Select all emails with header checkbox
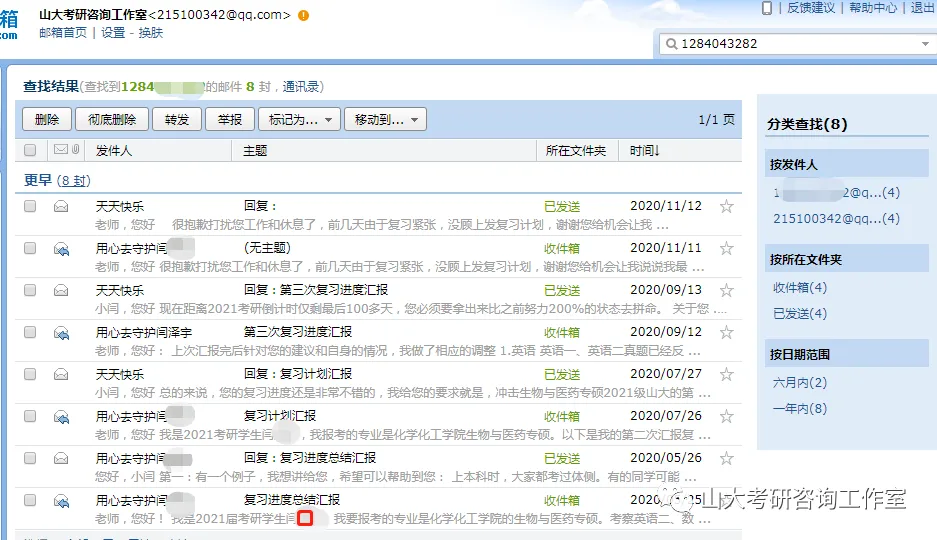 point(30,150)
